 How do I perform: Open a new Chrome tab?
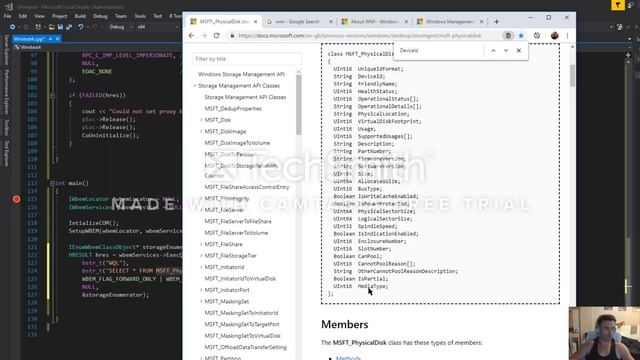click(x=496, y=22)
